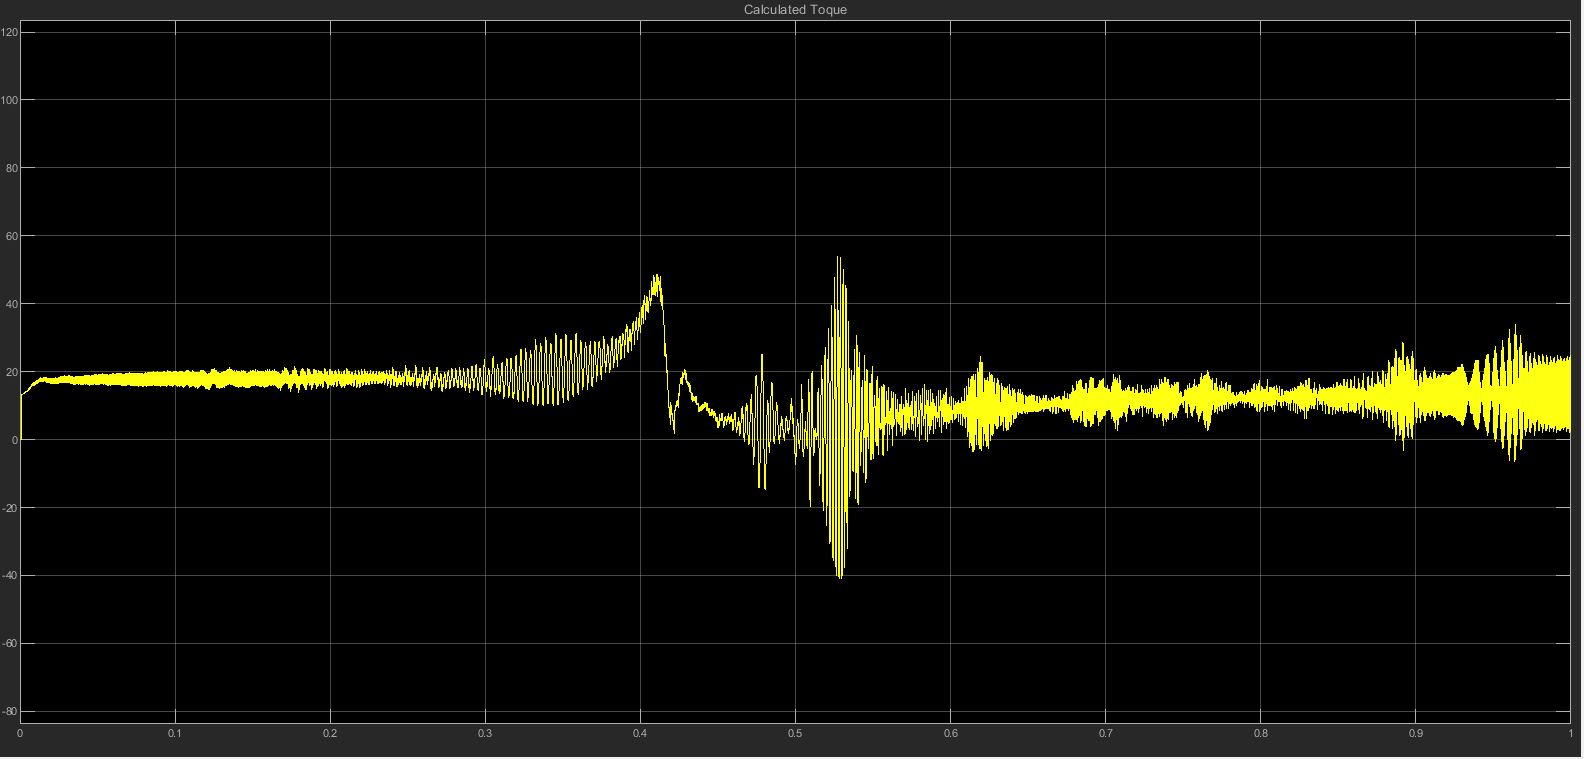Click the 80 tick label on the y-axis
1584x759 pixels.
point(12,168)
